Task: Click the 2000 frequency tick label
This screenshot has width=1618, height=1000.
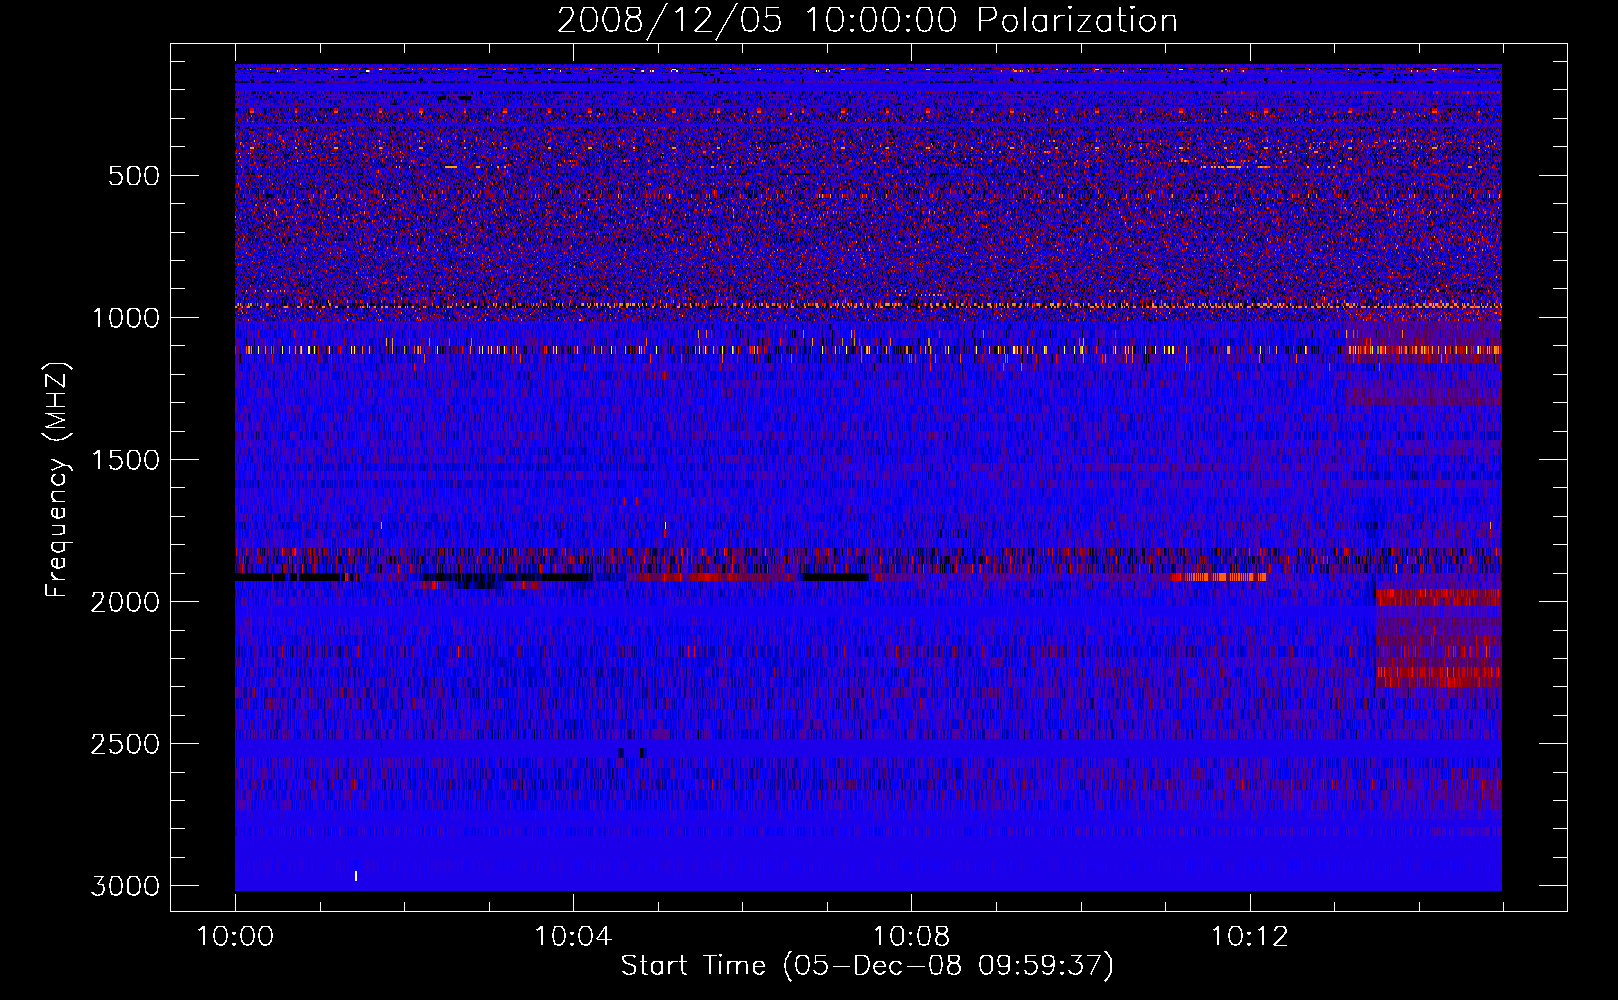Action: (x=125, y=602)
